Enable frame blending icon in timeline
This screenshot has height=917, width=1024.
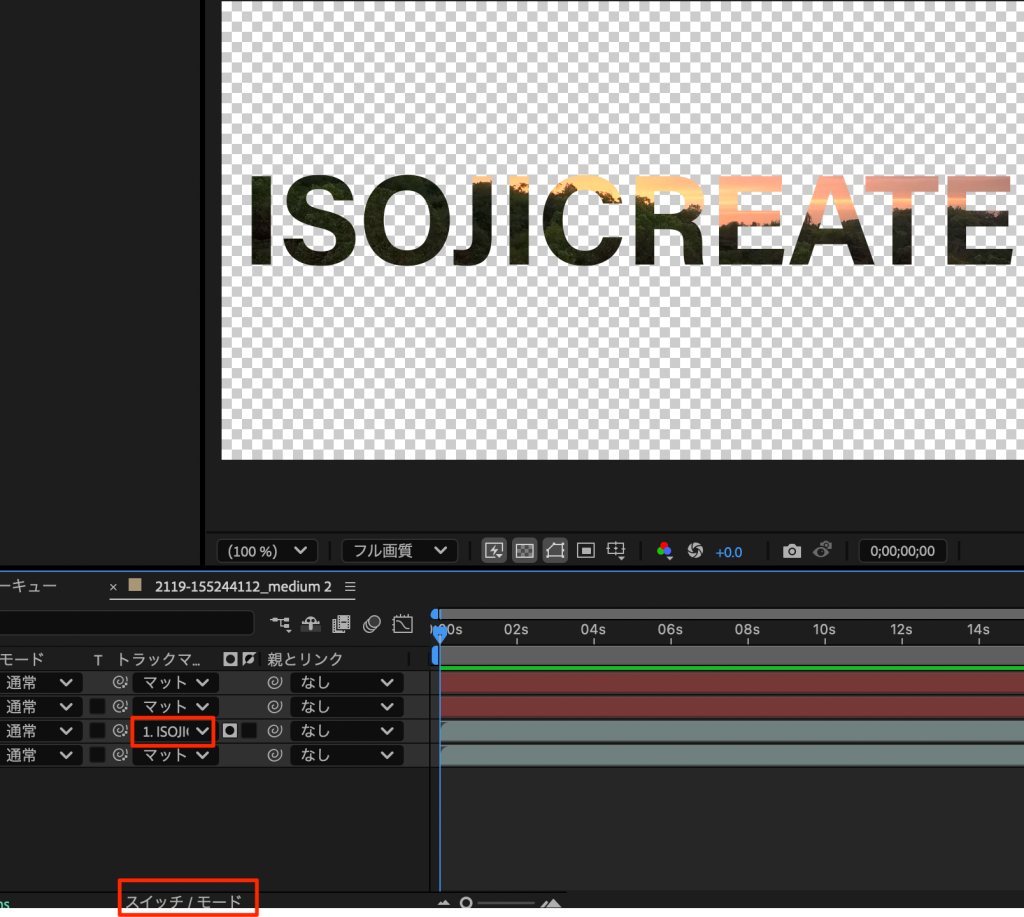342,624
